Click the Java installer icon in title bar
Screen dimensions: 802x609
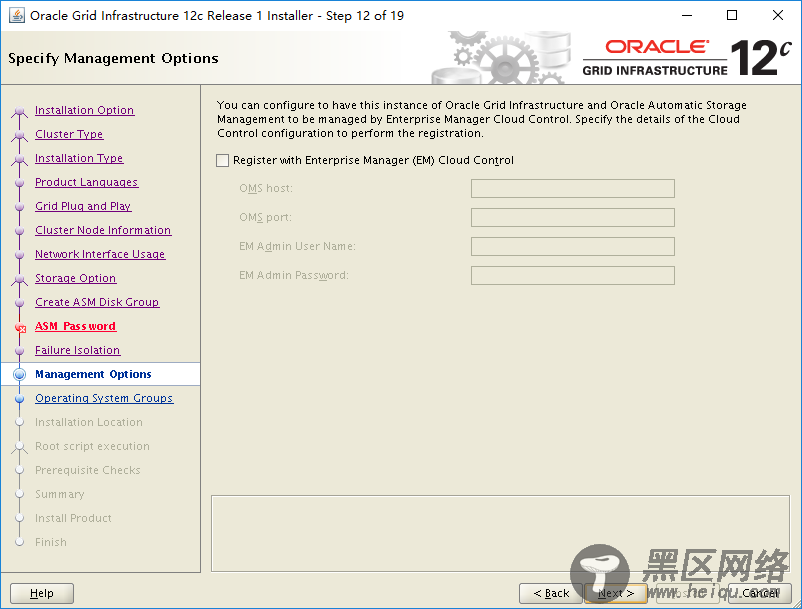coord(17,15)
